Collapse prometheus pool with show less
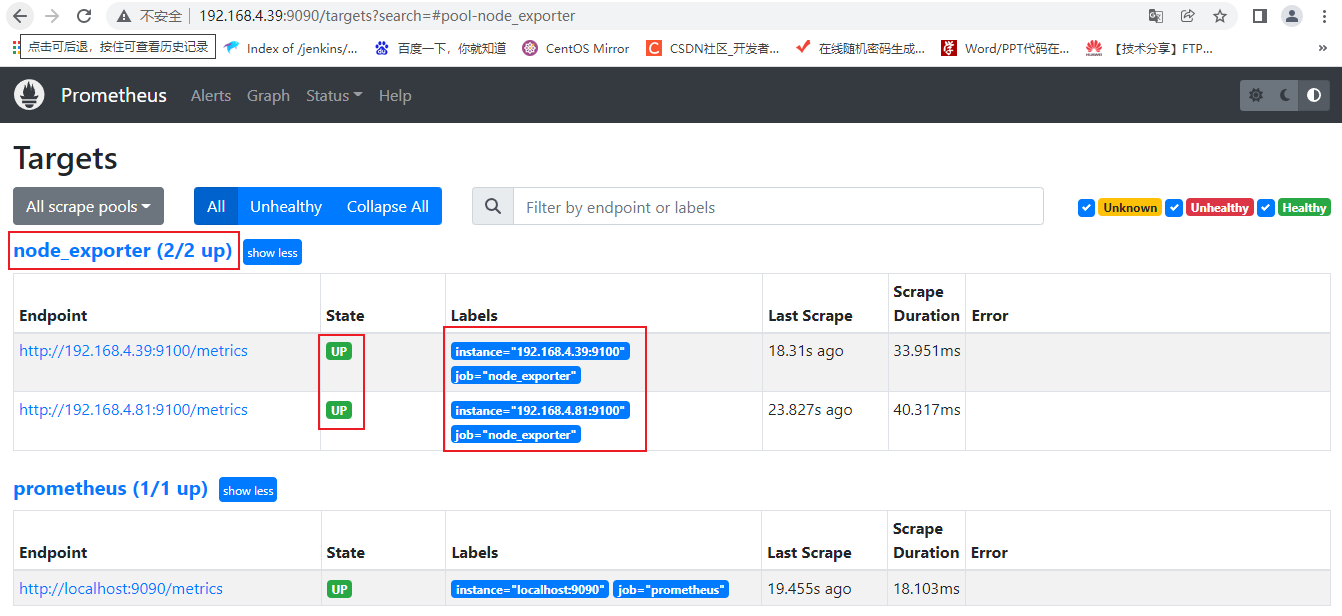Image resolution: width=1342 pixels, height=616 pixels. (x=248, y=490)
